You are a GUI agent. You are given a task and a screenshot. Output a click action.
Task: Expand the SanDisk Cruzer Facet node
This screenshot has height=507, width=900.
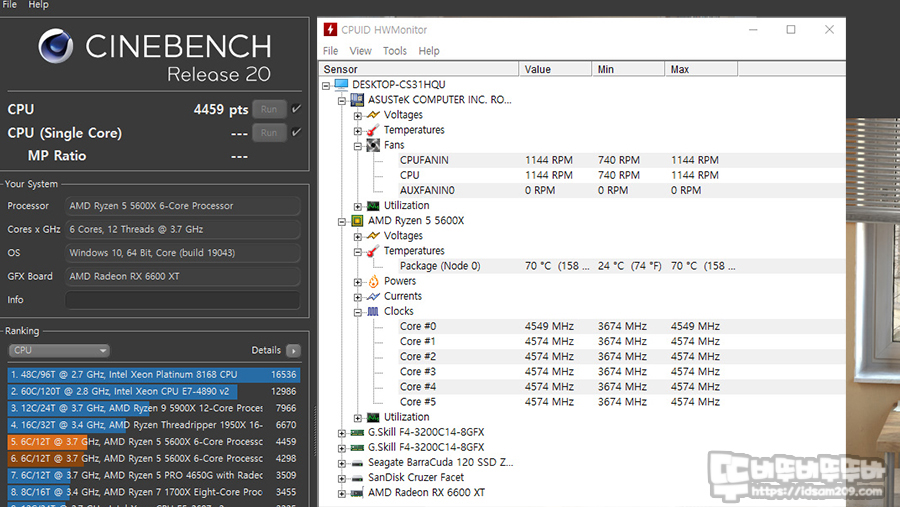tap(342, 479)
